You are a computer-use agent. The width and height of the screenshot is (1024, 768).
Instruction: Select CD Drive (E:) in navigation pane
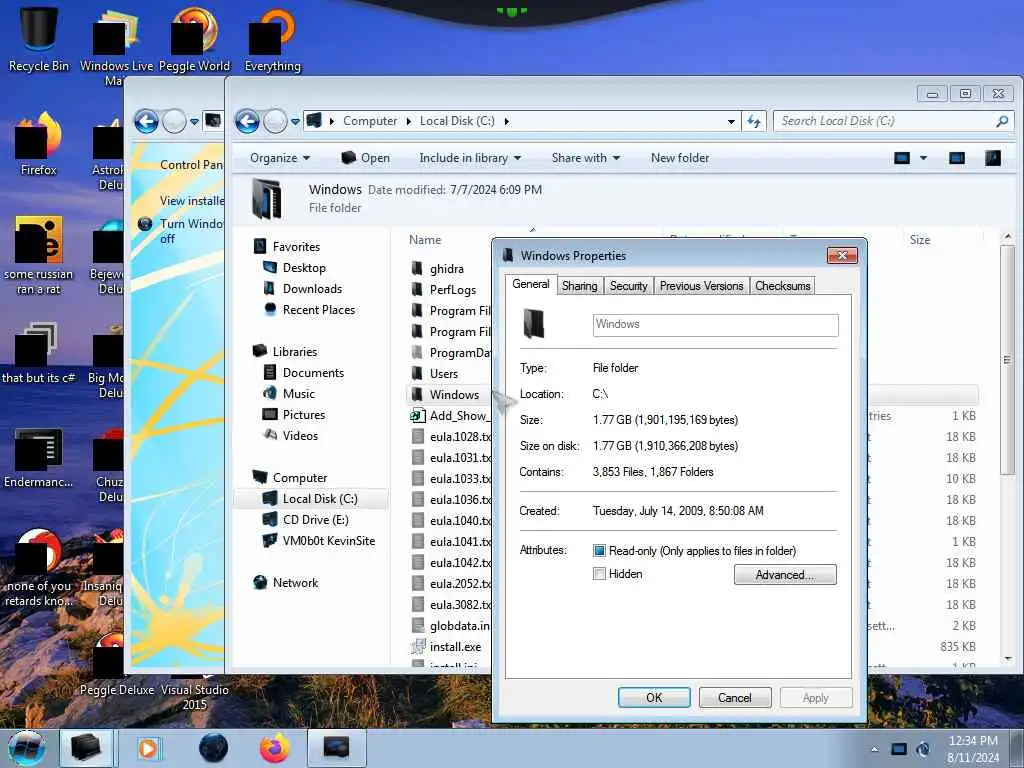click(x=315, y=520)
